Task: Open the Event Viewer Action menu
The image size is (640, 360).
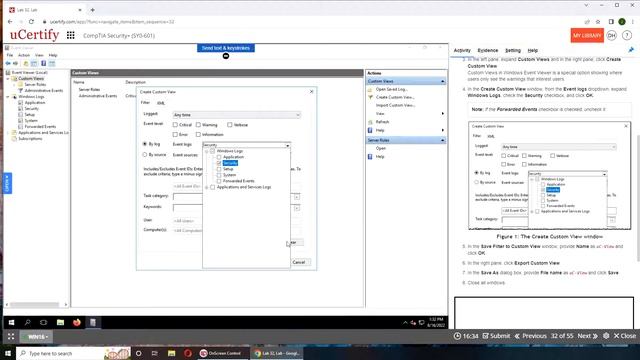Action: click(x=24, y=55)
